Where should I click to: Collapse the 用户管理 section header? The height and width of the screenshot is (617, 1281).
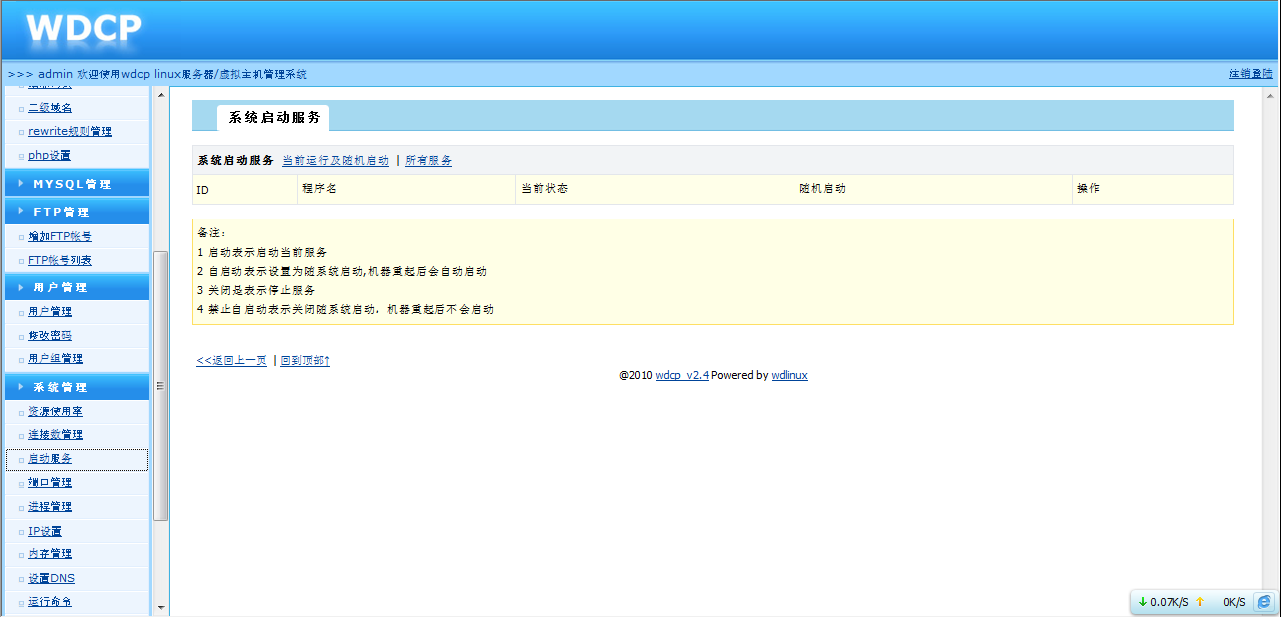77,287
